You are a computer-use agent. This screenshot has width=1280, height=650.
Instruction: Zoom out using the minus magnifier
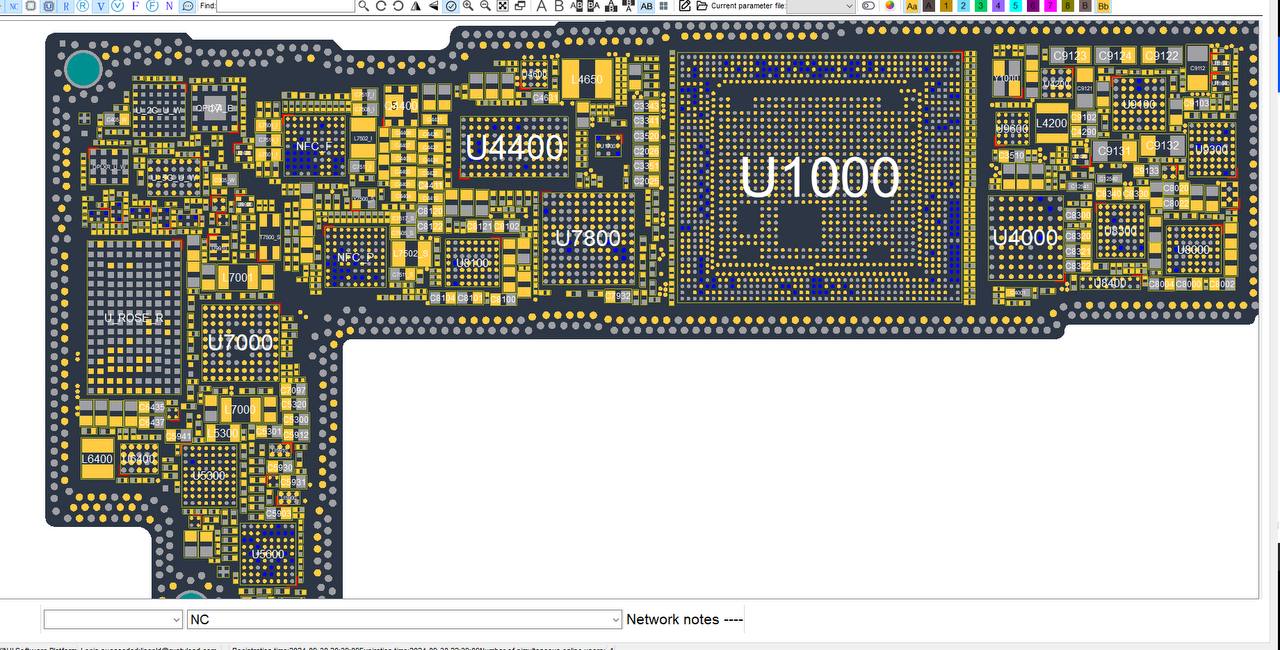(x=485, y=6)
